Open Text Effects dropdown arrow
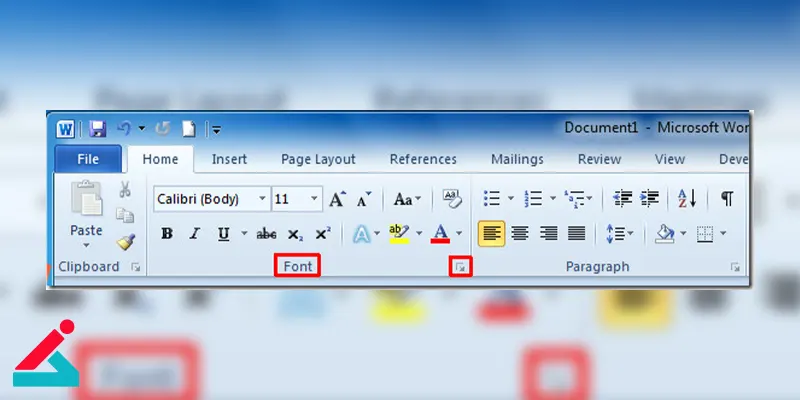Screen dimensions: 800x400 click(x=377, y=234)
